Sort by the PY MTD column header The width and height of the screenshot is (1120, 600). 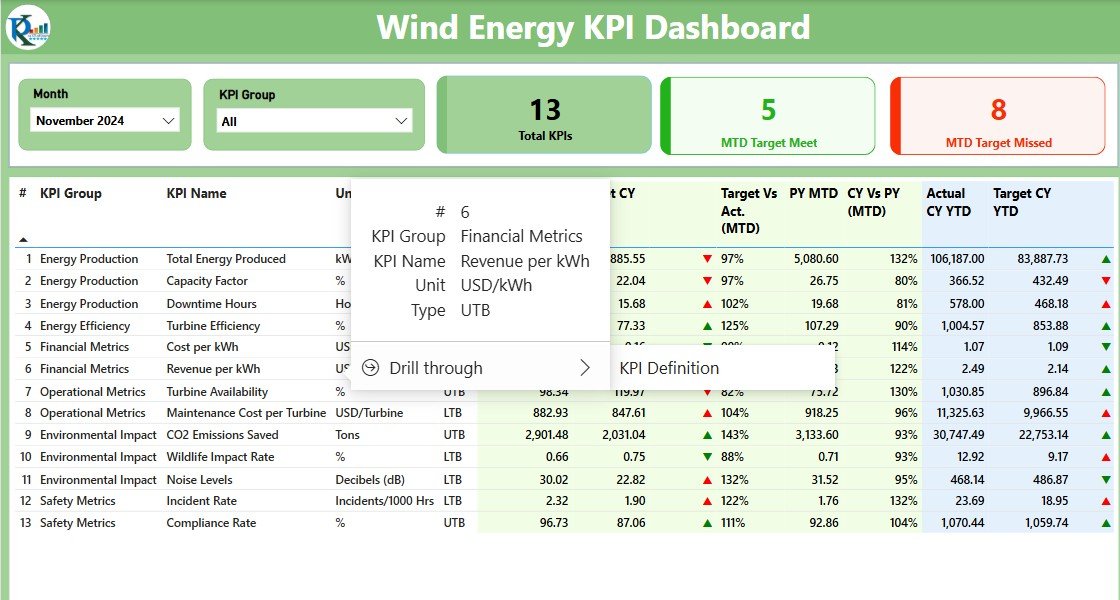click(814, 194)
